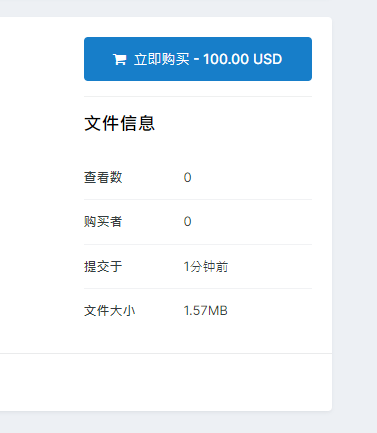Click the divider between 查看数 and 购买者
The image size is (377, 433).
(198, 200)
